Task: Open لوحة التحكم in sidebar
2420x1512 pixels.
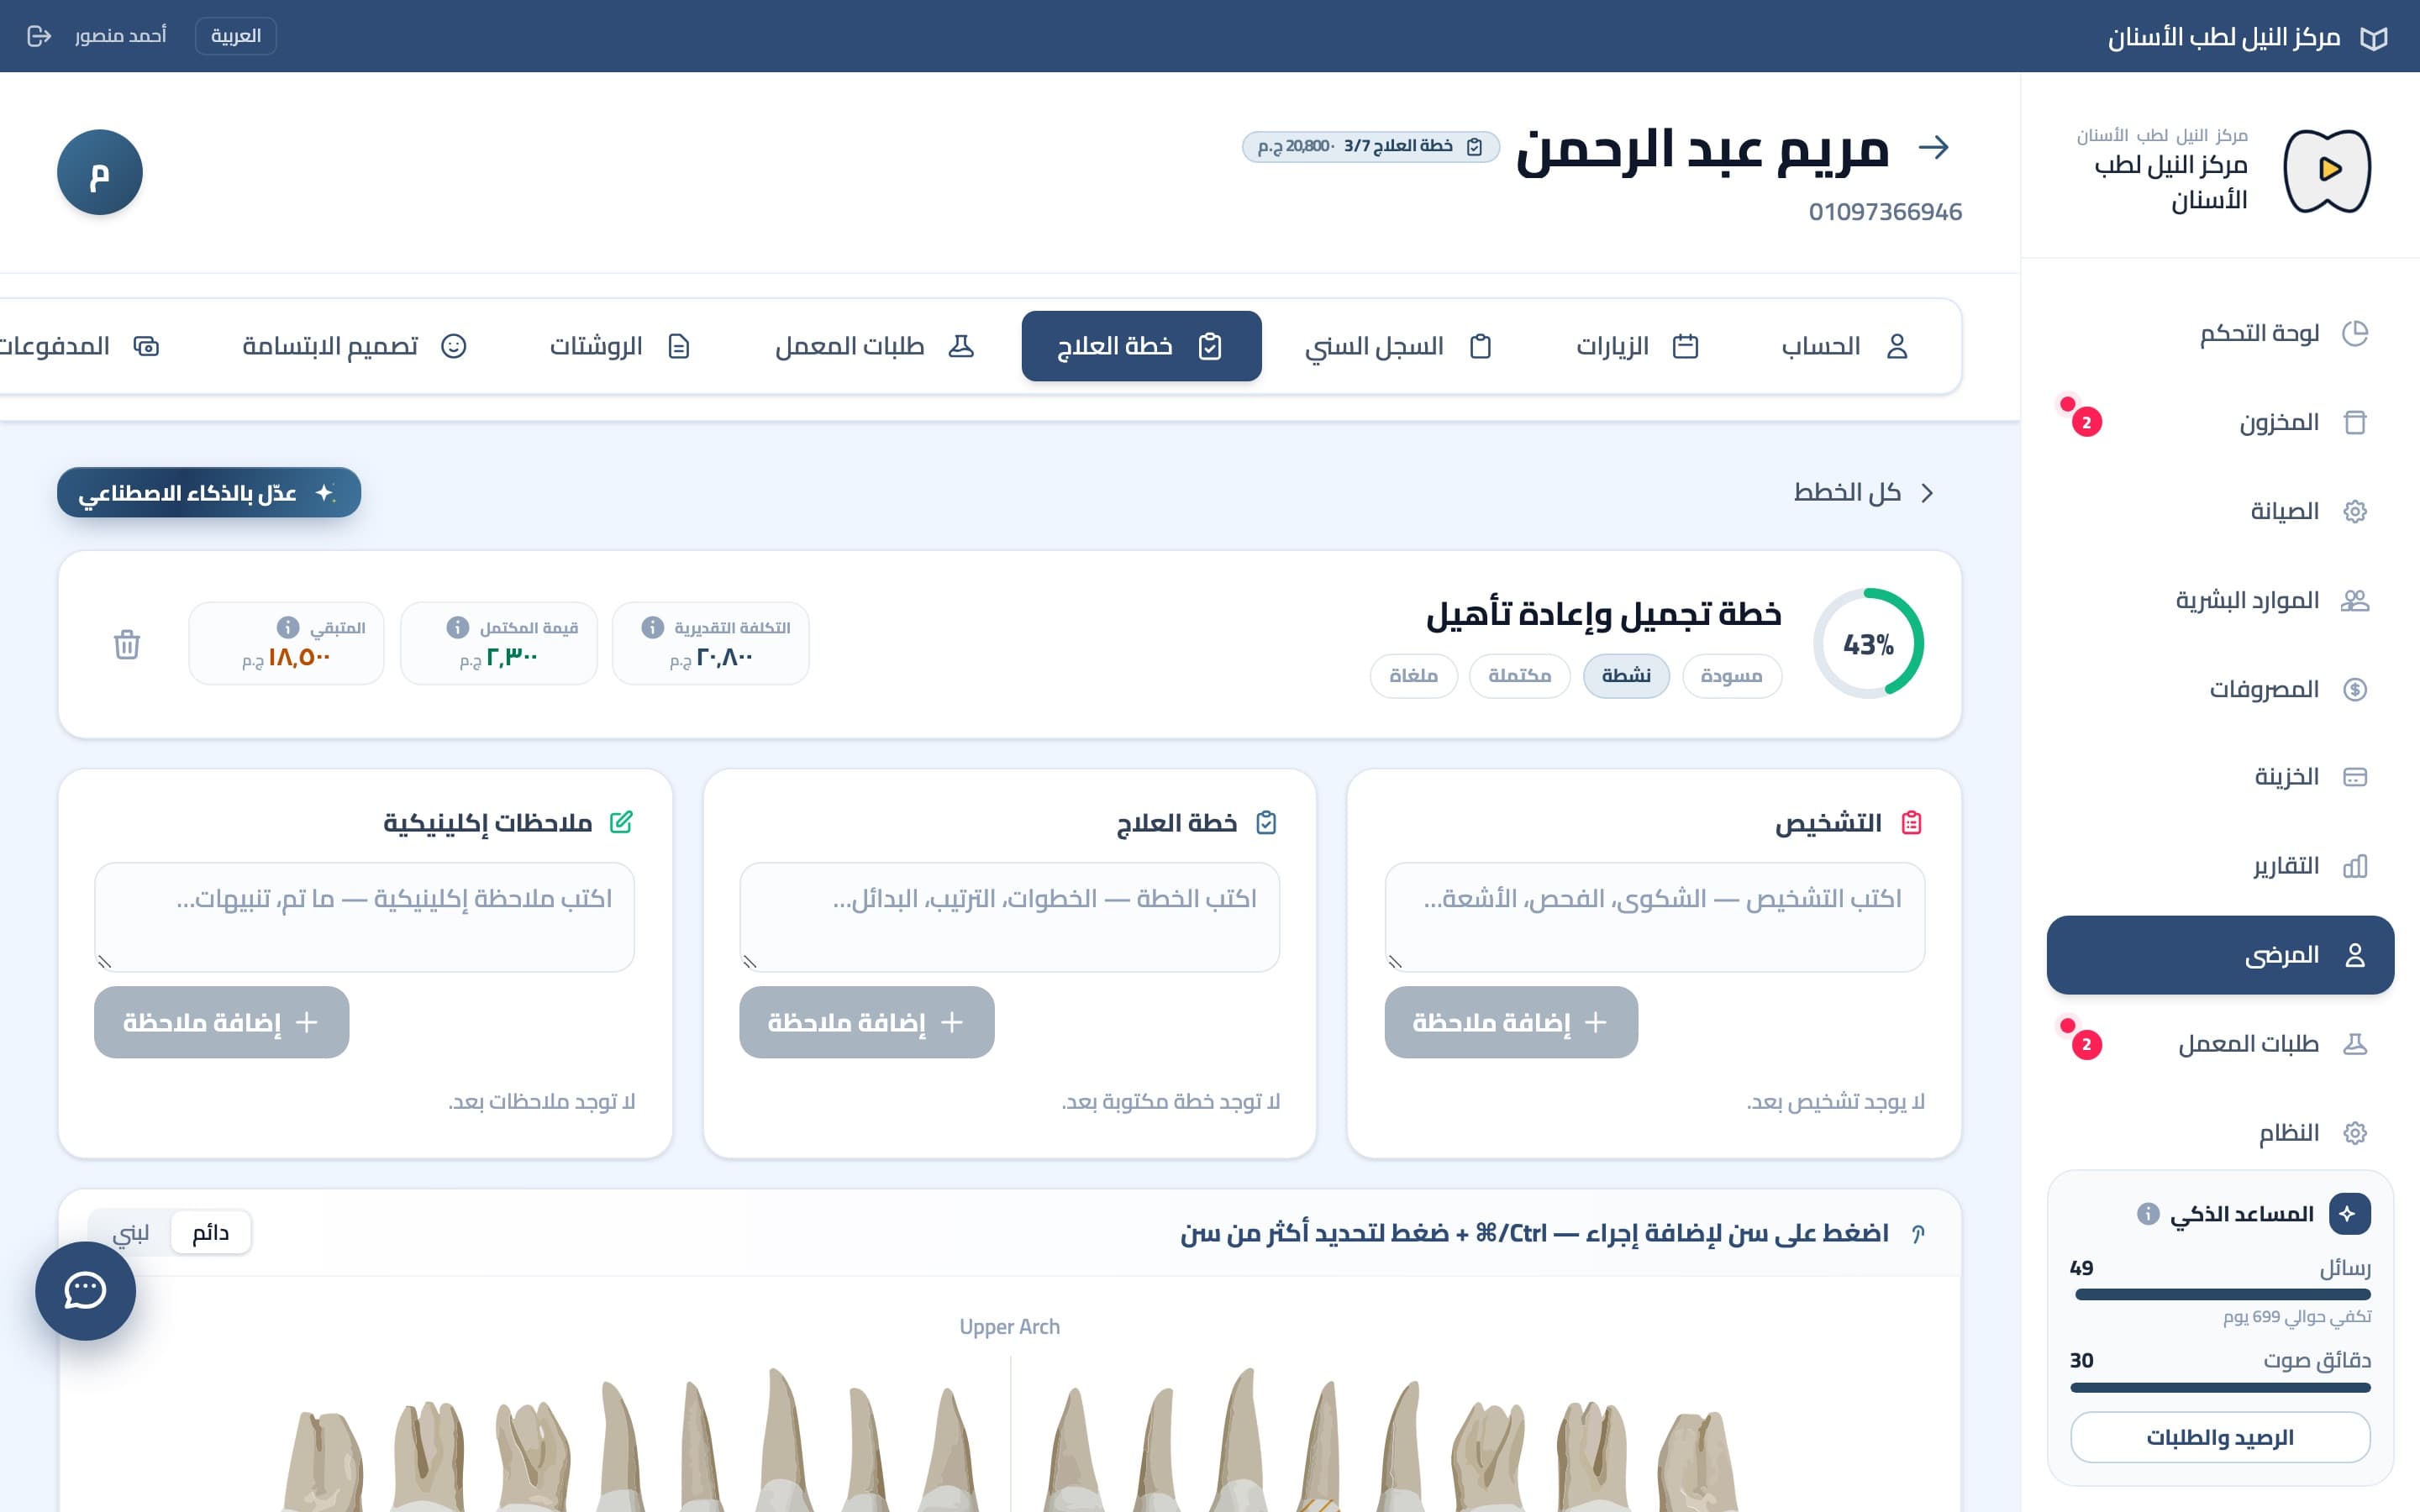Action: (2220, 333)
